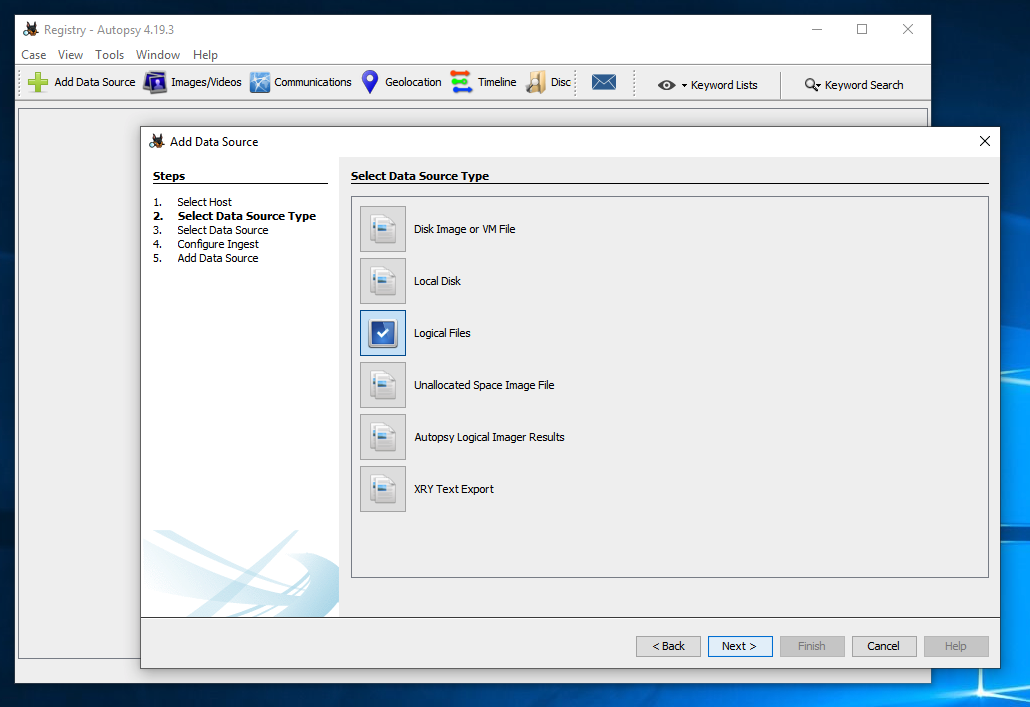
Task: Open the Discovery toolbar icon
Action: (536, 82)
